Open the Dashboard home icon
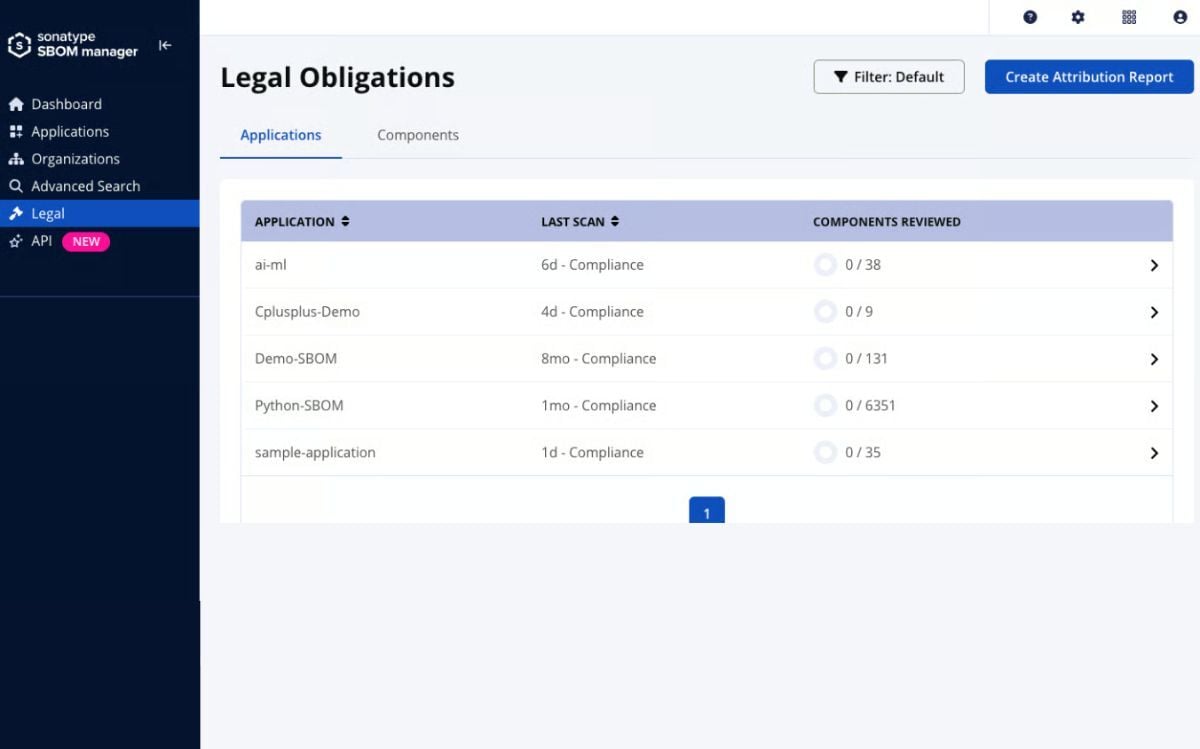The width and height of the screenshot is (1200, 749). [x=15, y=104]
